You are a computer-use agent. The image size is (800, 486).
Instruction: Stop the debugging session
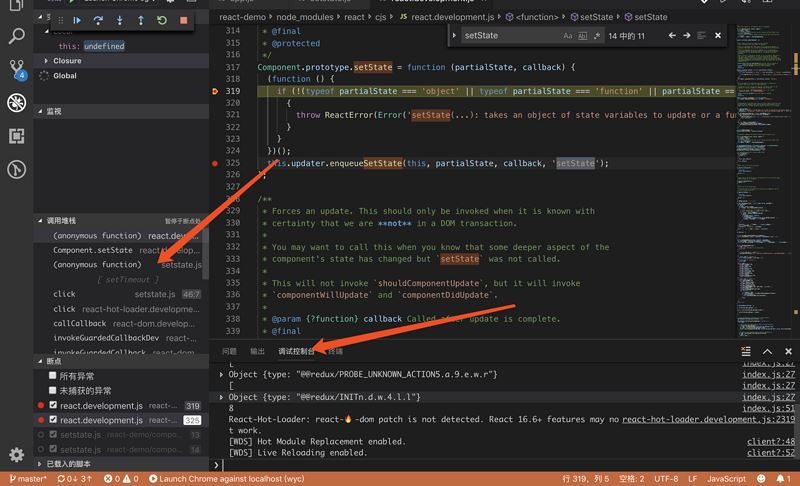point(182,20)
